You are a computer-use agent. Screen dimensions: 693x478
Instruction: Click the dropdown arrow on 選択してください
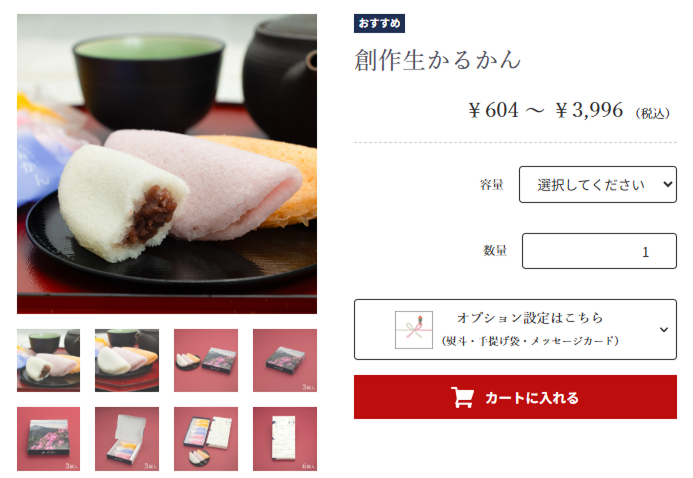pyautogui.click(x=667, y=184)
